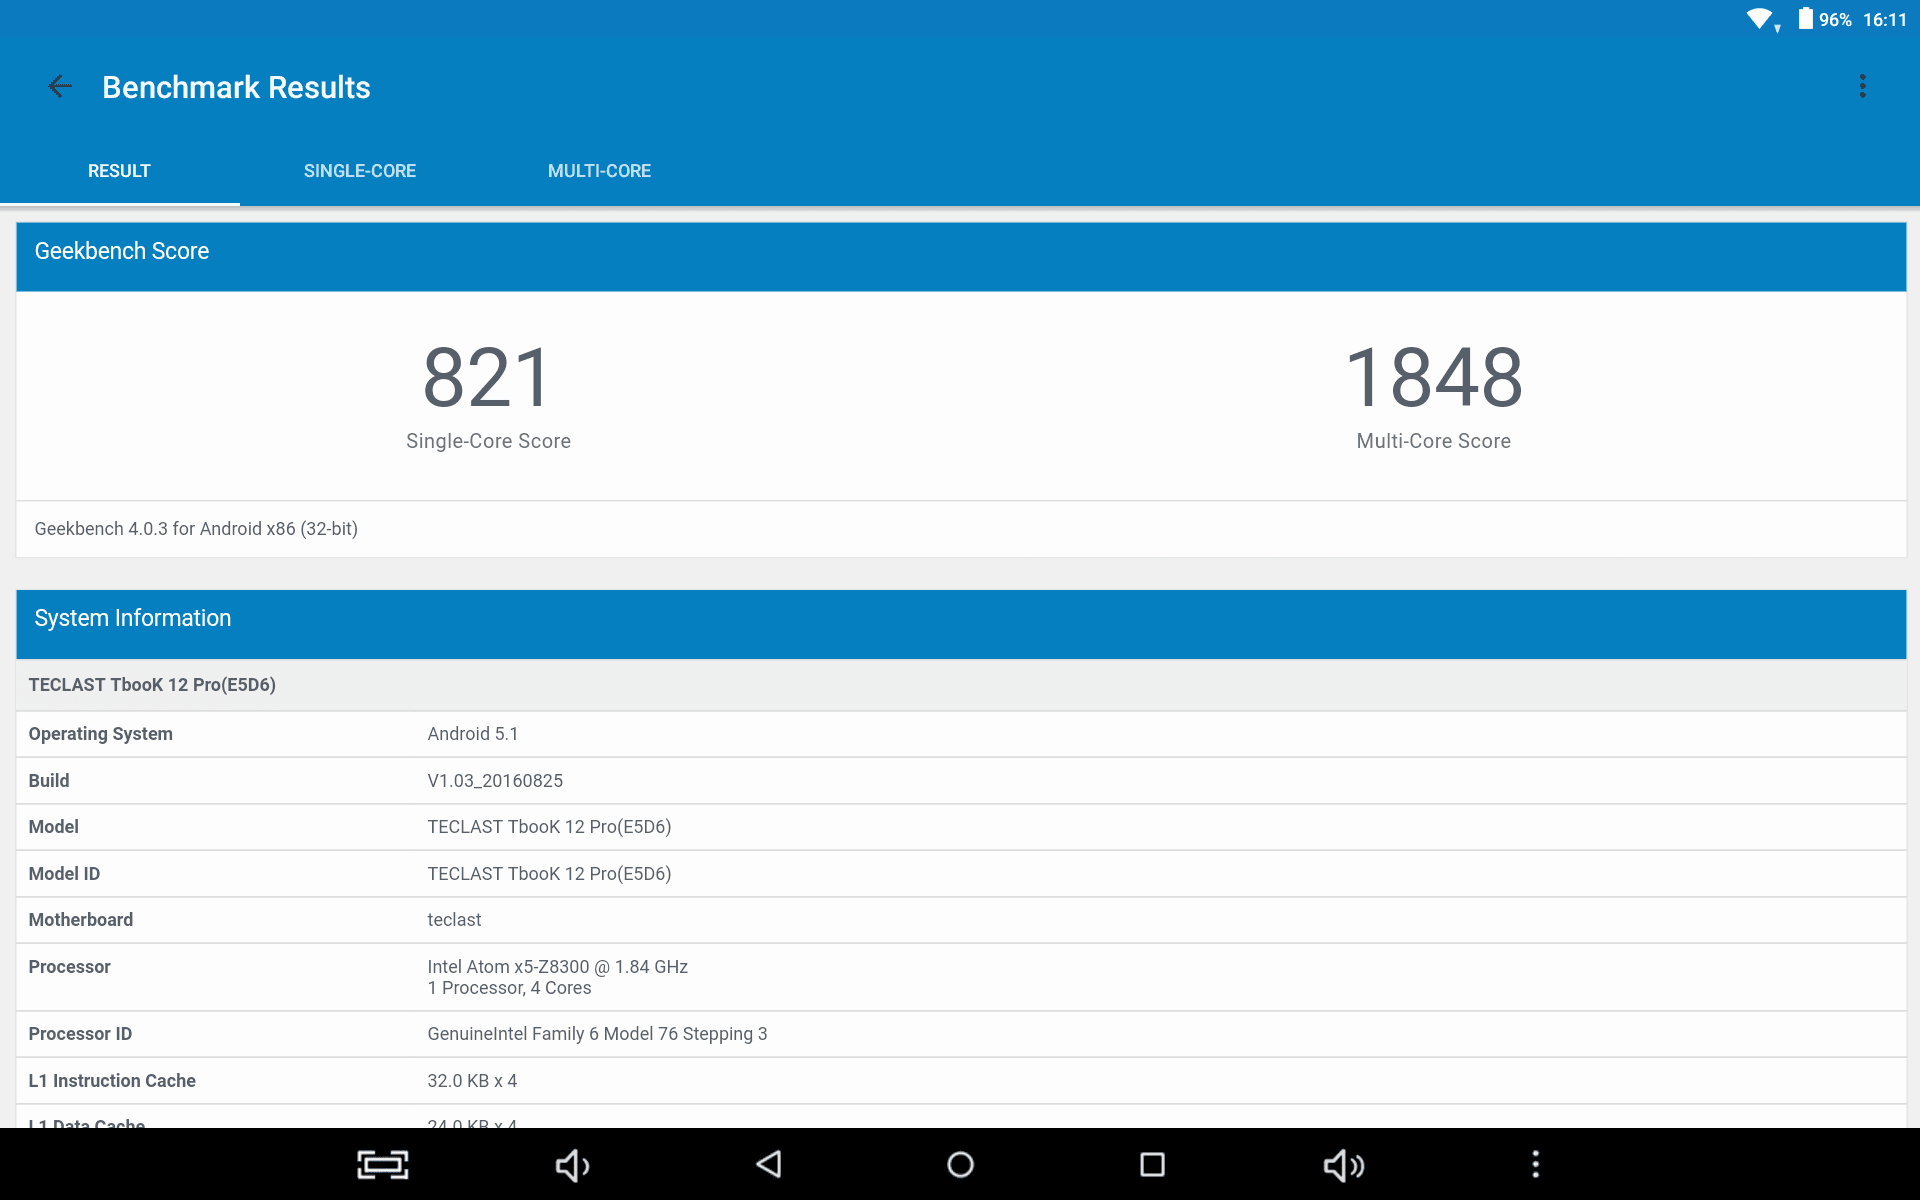The width and height of the screenshot is (1920, 1200).
Task: Switch to the MULTI-CORE tab
Action: [599, 171]
